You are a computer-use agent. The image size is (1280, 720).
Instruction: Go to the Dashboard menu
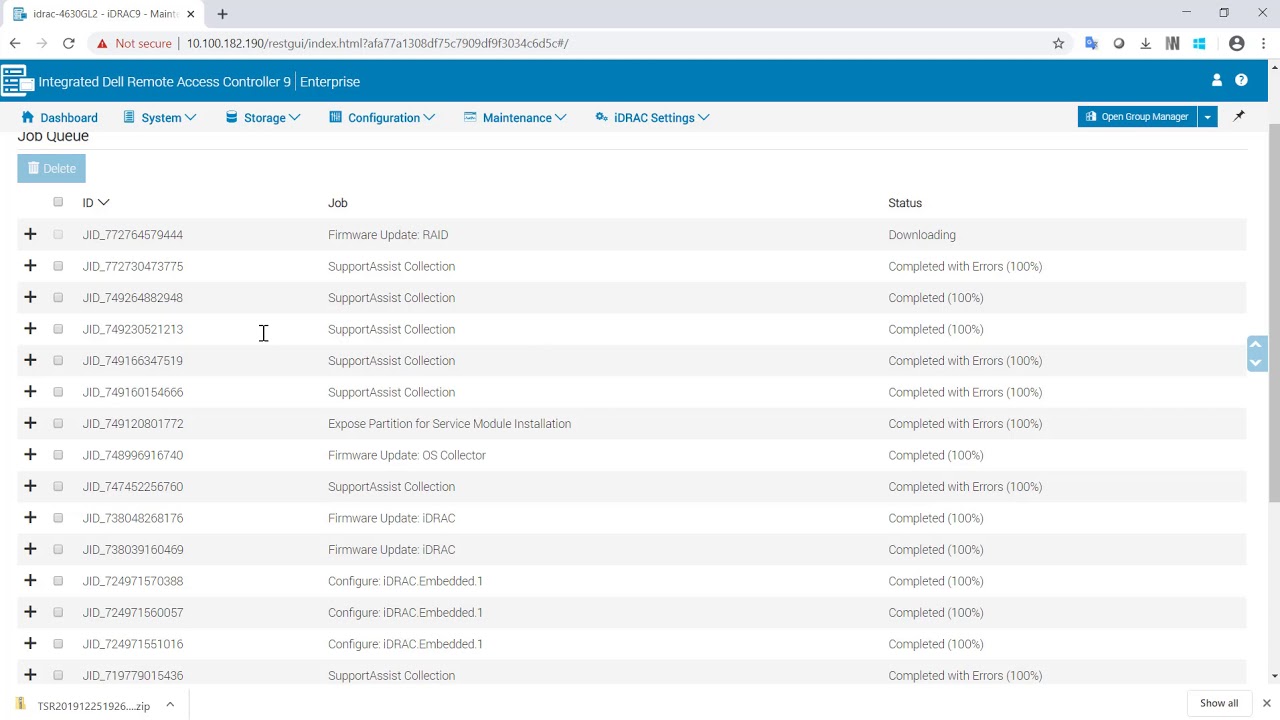tap(60, 118)
